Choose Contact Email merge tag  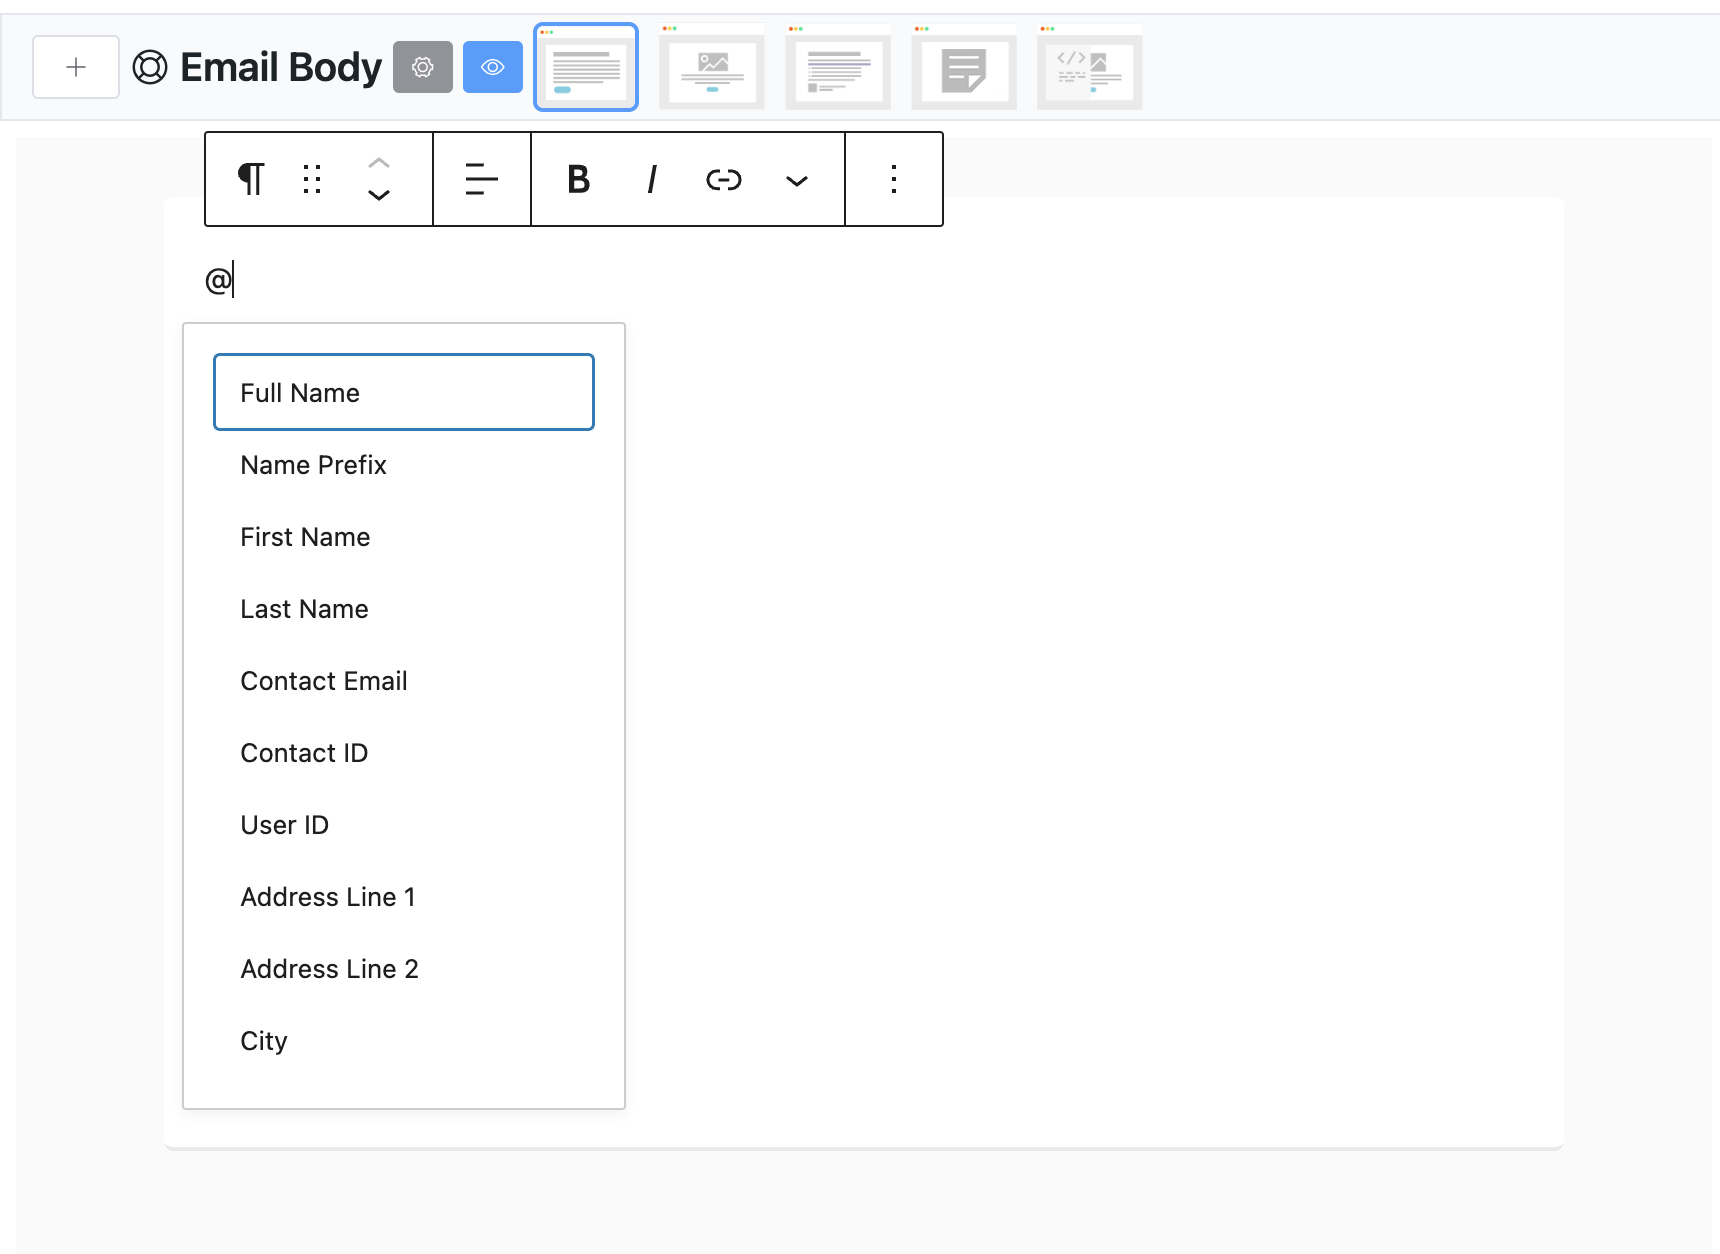point(323,681)
